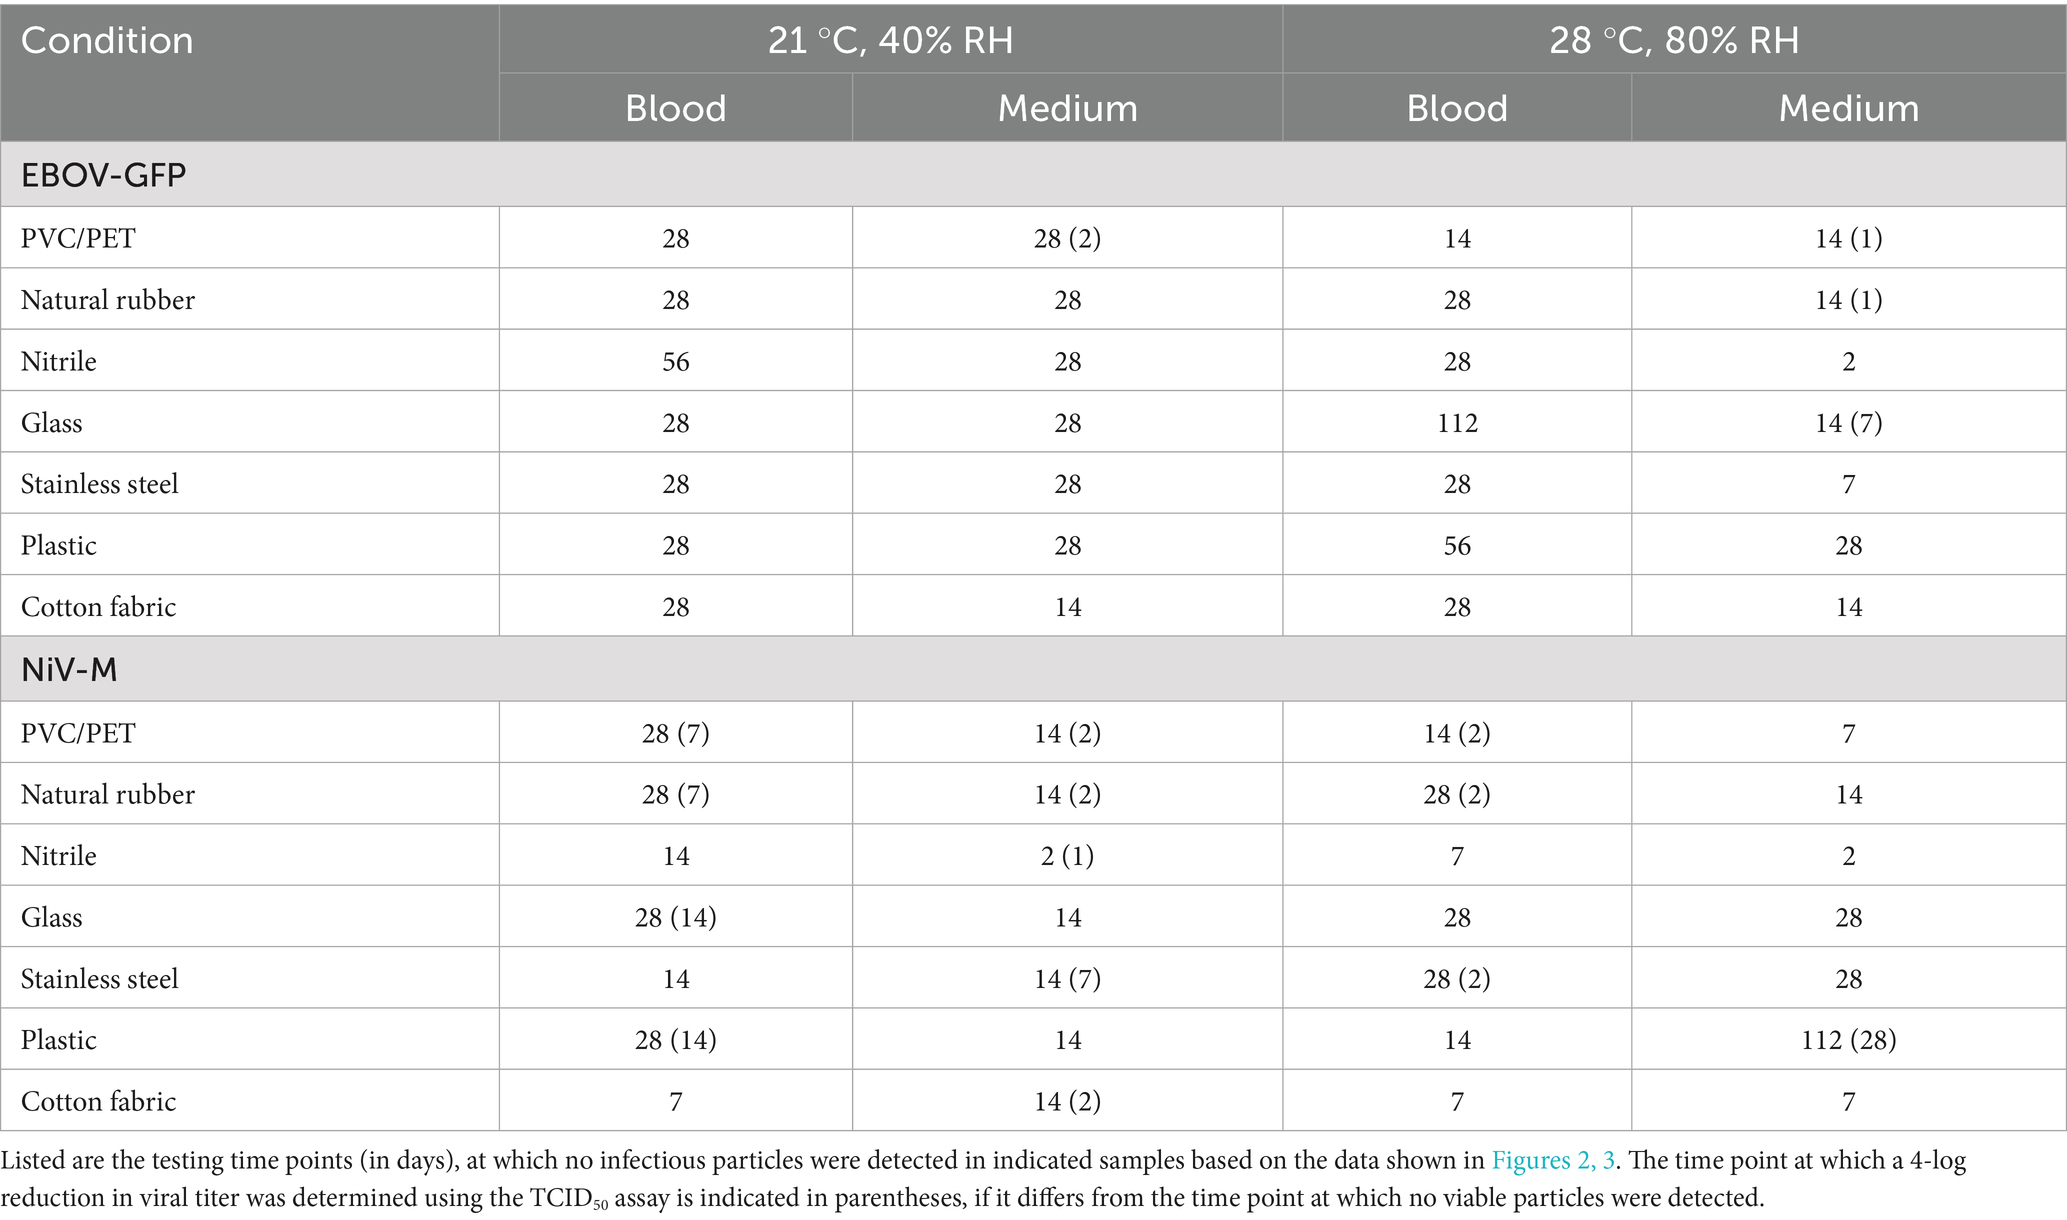Screen dimensions: 2067x1220
Task: Select the EBOV-GFP section row
Action: [x=103, y=175]
